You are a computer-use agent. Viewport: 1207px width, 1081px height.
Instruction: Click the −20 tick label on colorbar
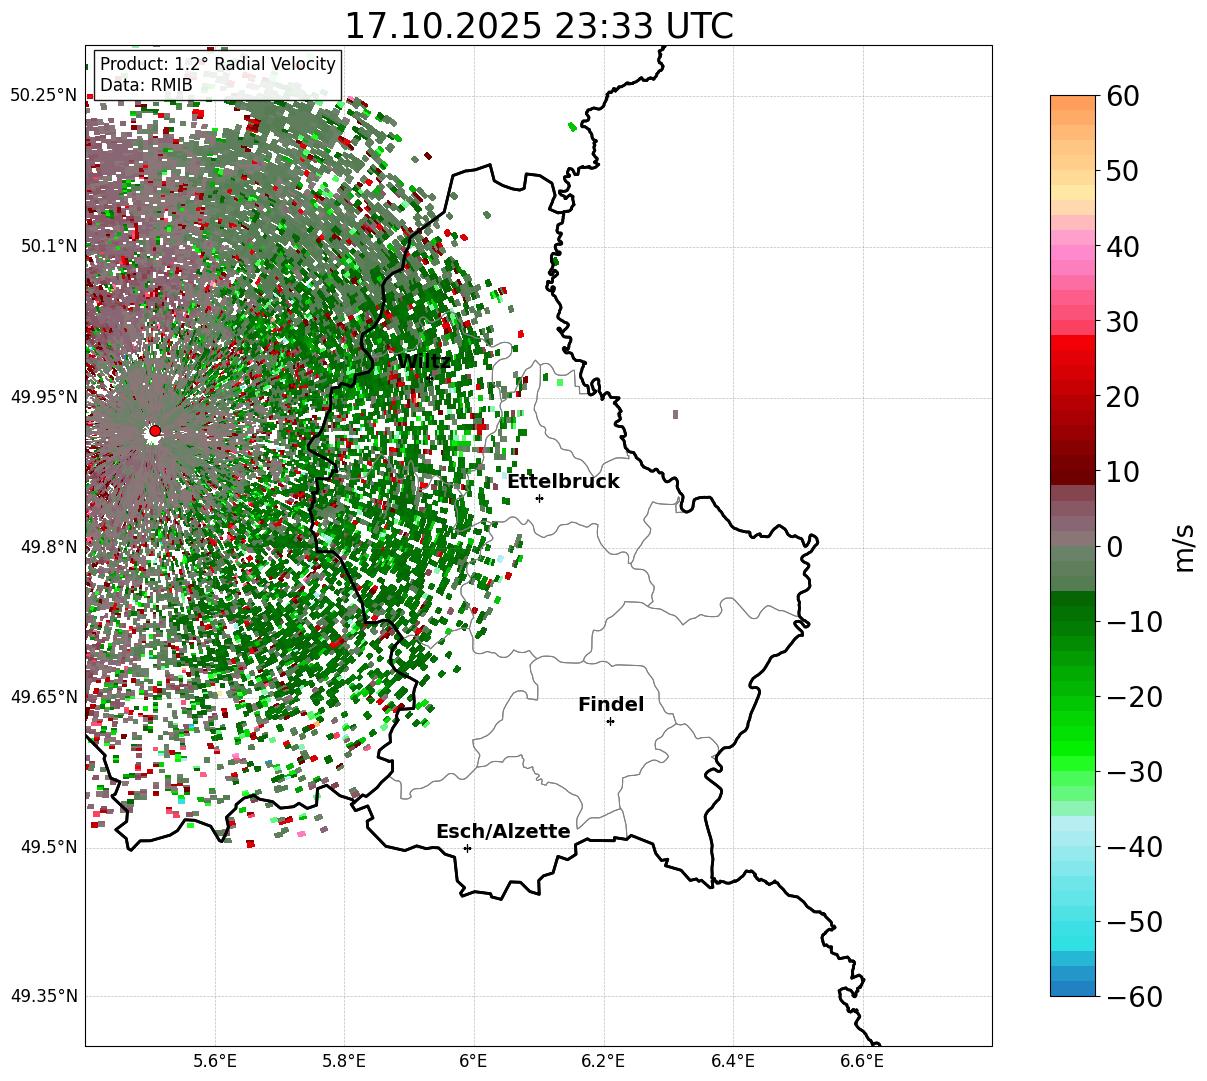point(1134,697)
